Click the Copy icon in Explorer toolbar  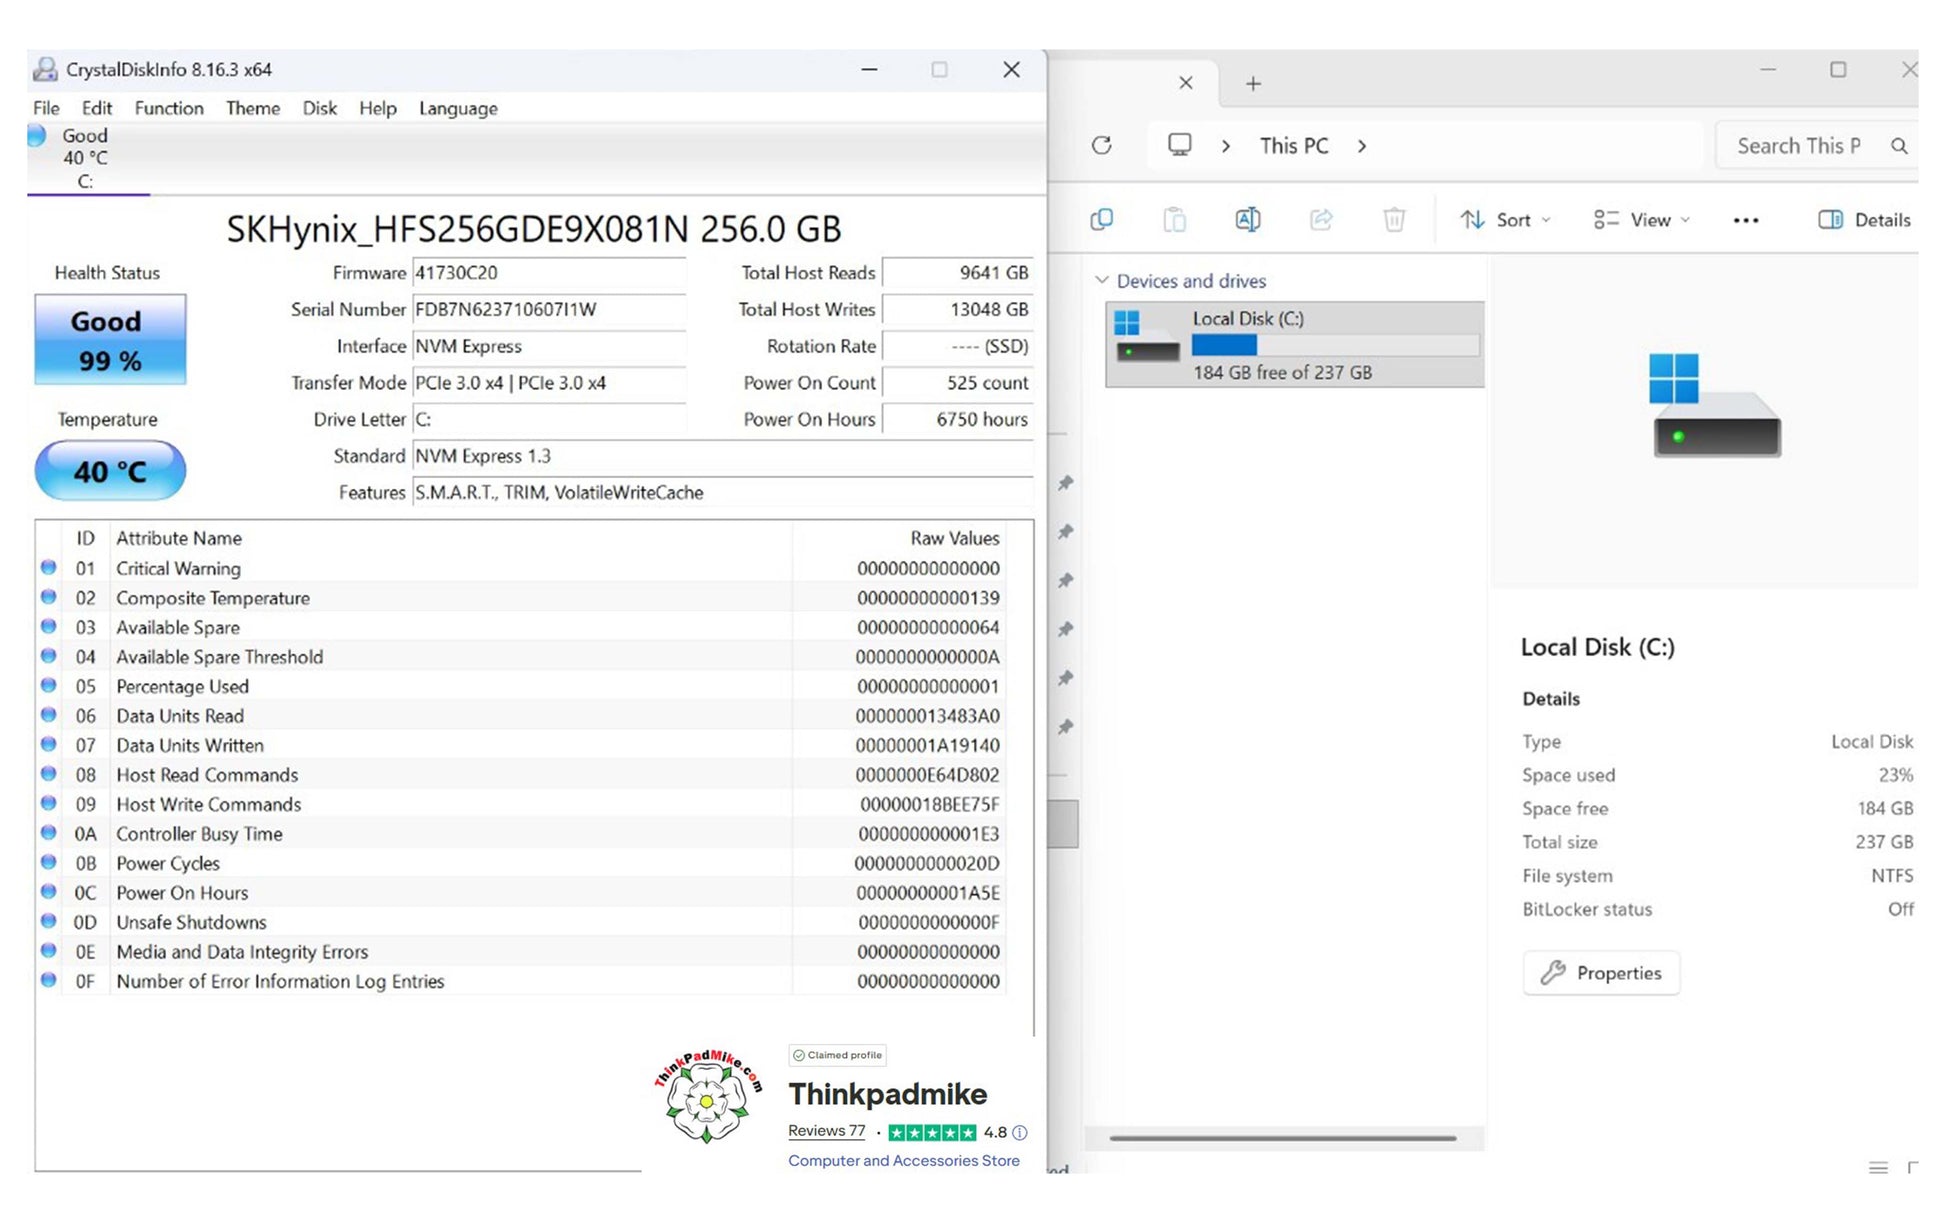pos(1101,220)
